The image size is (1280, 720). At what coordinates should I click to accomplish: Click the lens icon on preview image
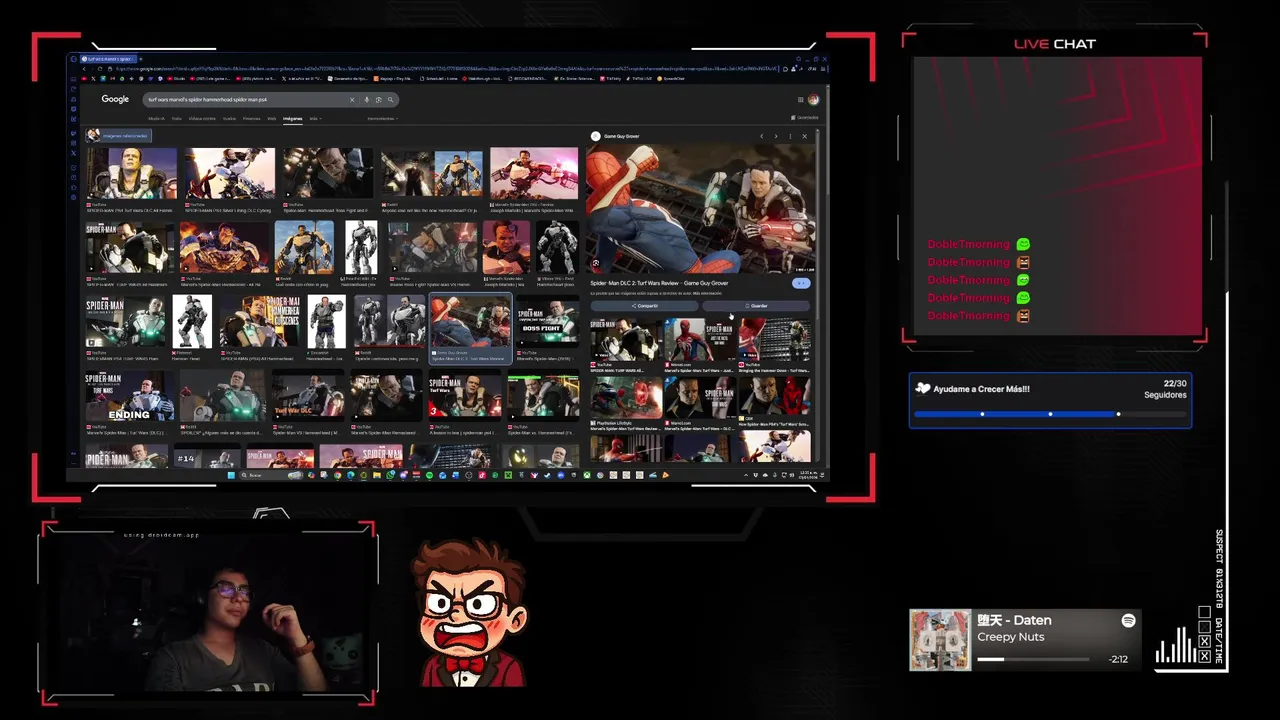pos(596,264)
